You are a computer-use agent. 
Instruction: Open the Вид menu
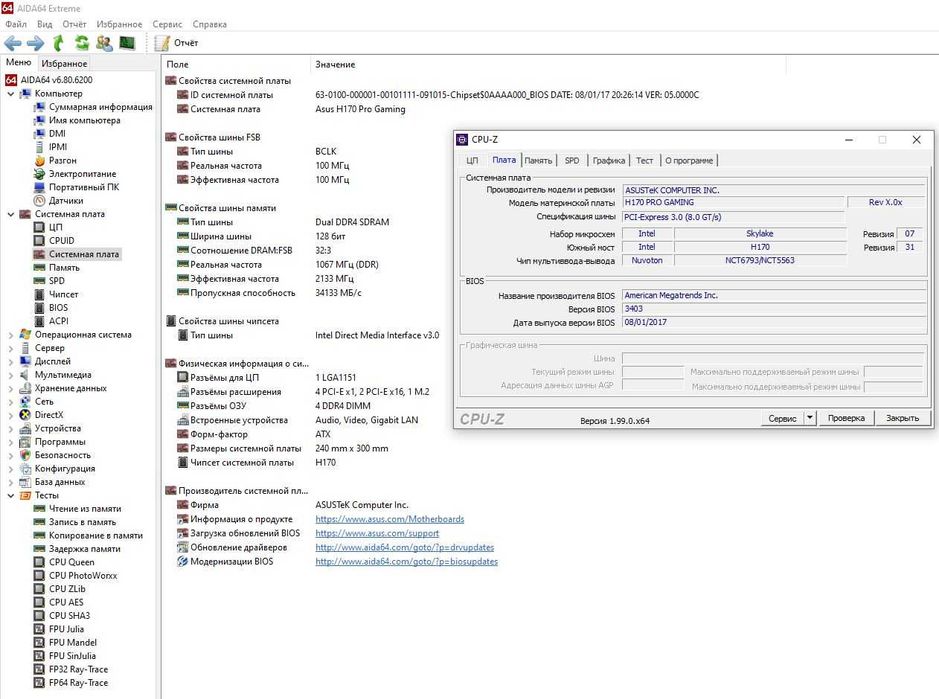coord(44,24)
